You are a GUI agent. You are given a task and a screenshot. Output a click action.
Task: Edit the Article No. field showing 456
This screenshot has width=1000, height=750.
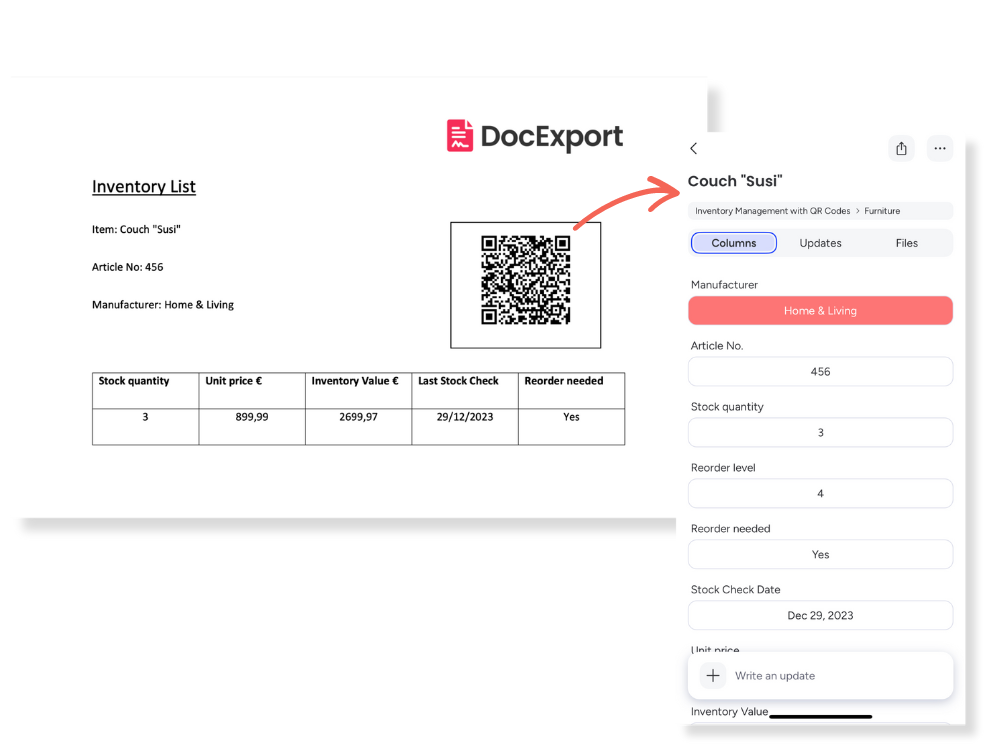pyautogui.click(x=820, y=372)
